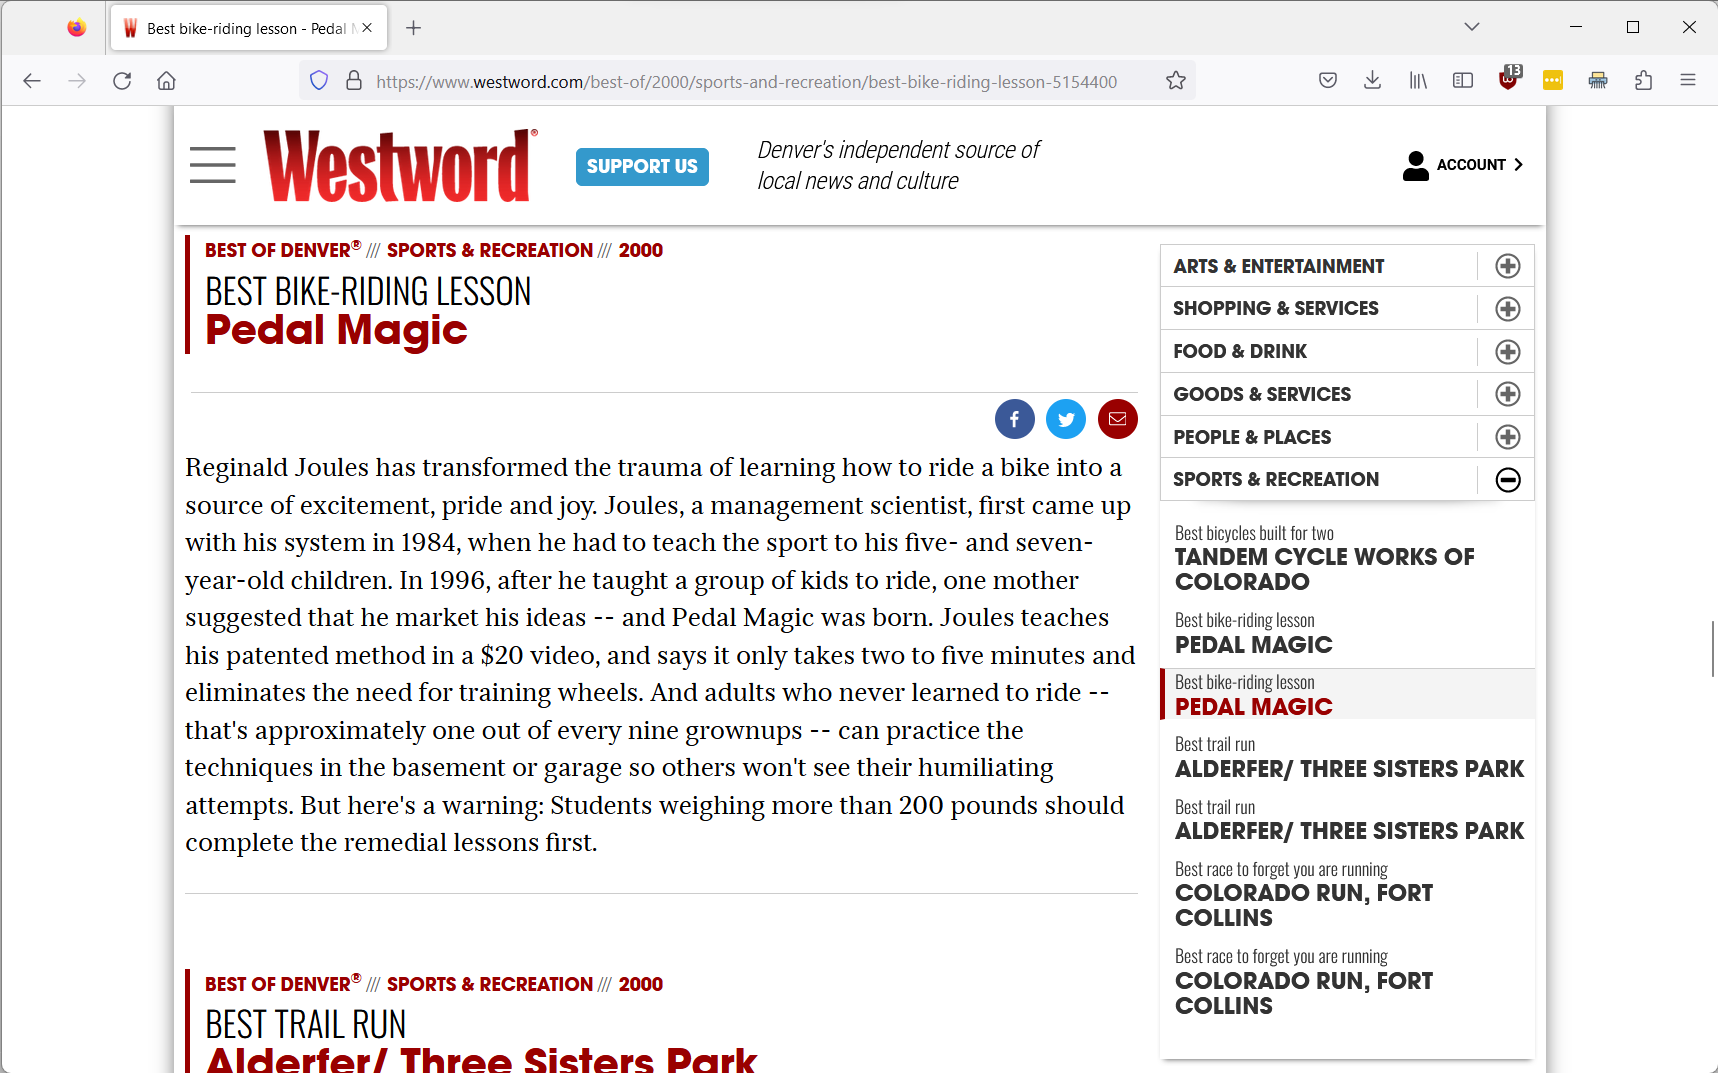Open the browser home page
This screenshot has width=1718, height=1073.
coord(167,81)
